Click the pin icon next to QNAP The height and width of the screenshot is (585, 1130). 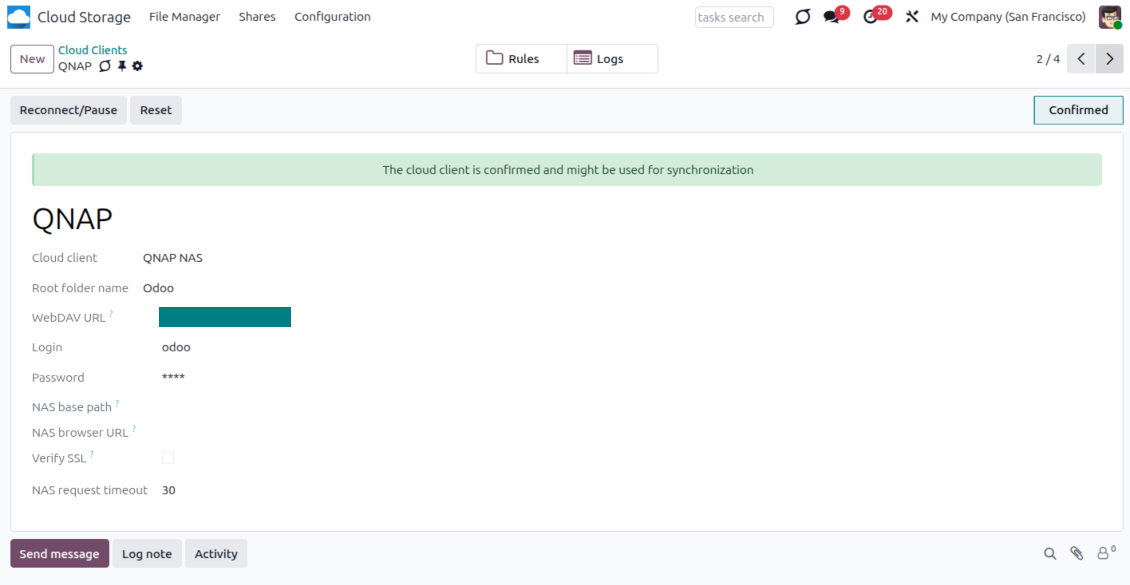pos(122,66)
